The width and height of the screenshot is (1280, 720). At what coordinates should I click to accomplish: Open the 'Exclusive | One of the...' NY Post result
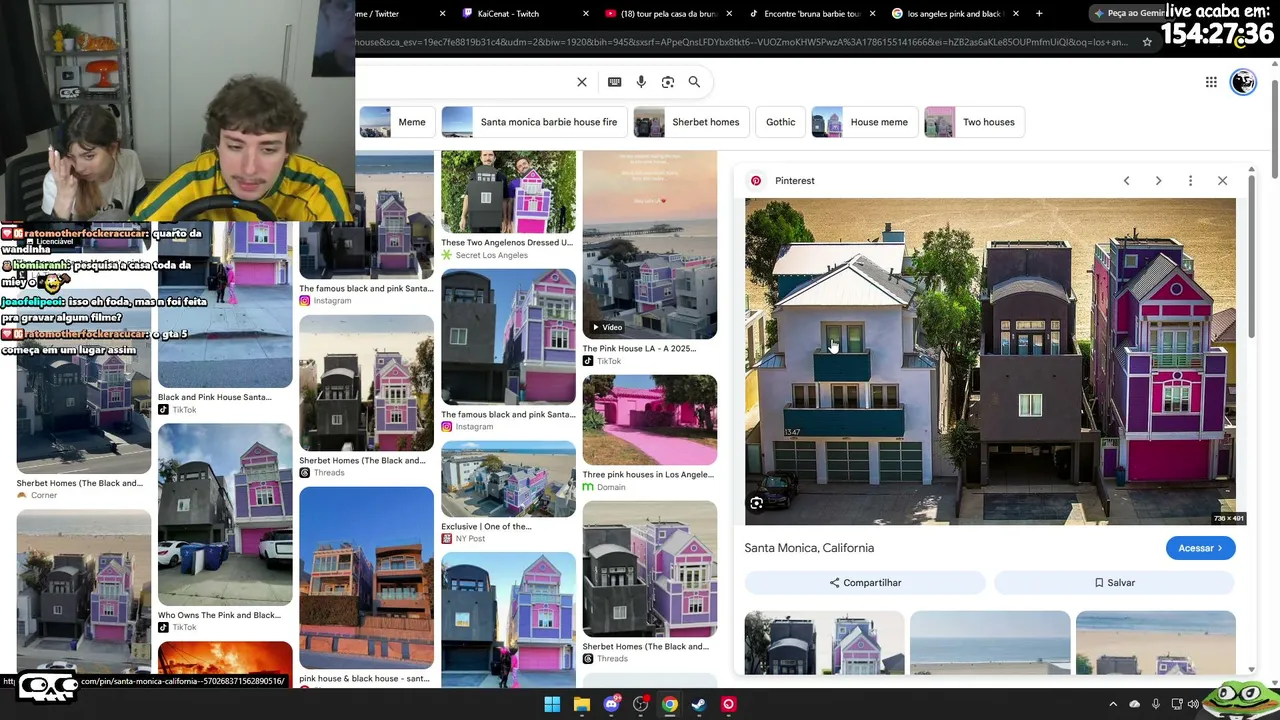coord(508,493)
